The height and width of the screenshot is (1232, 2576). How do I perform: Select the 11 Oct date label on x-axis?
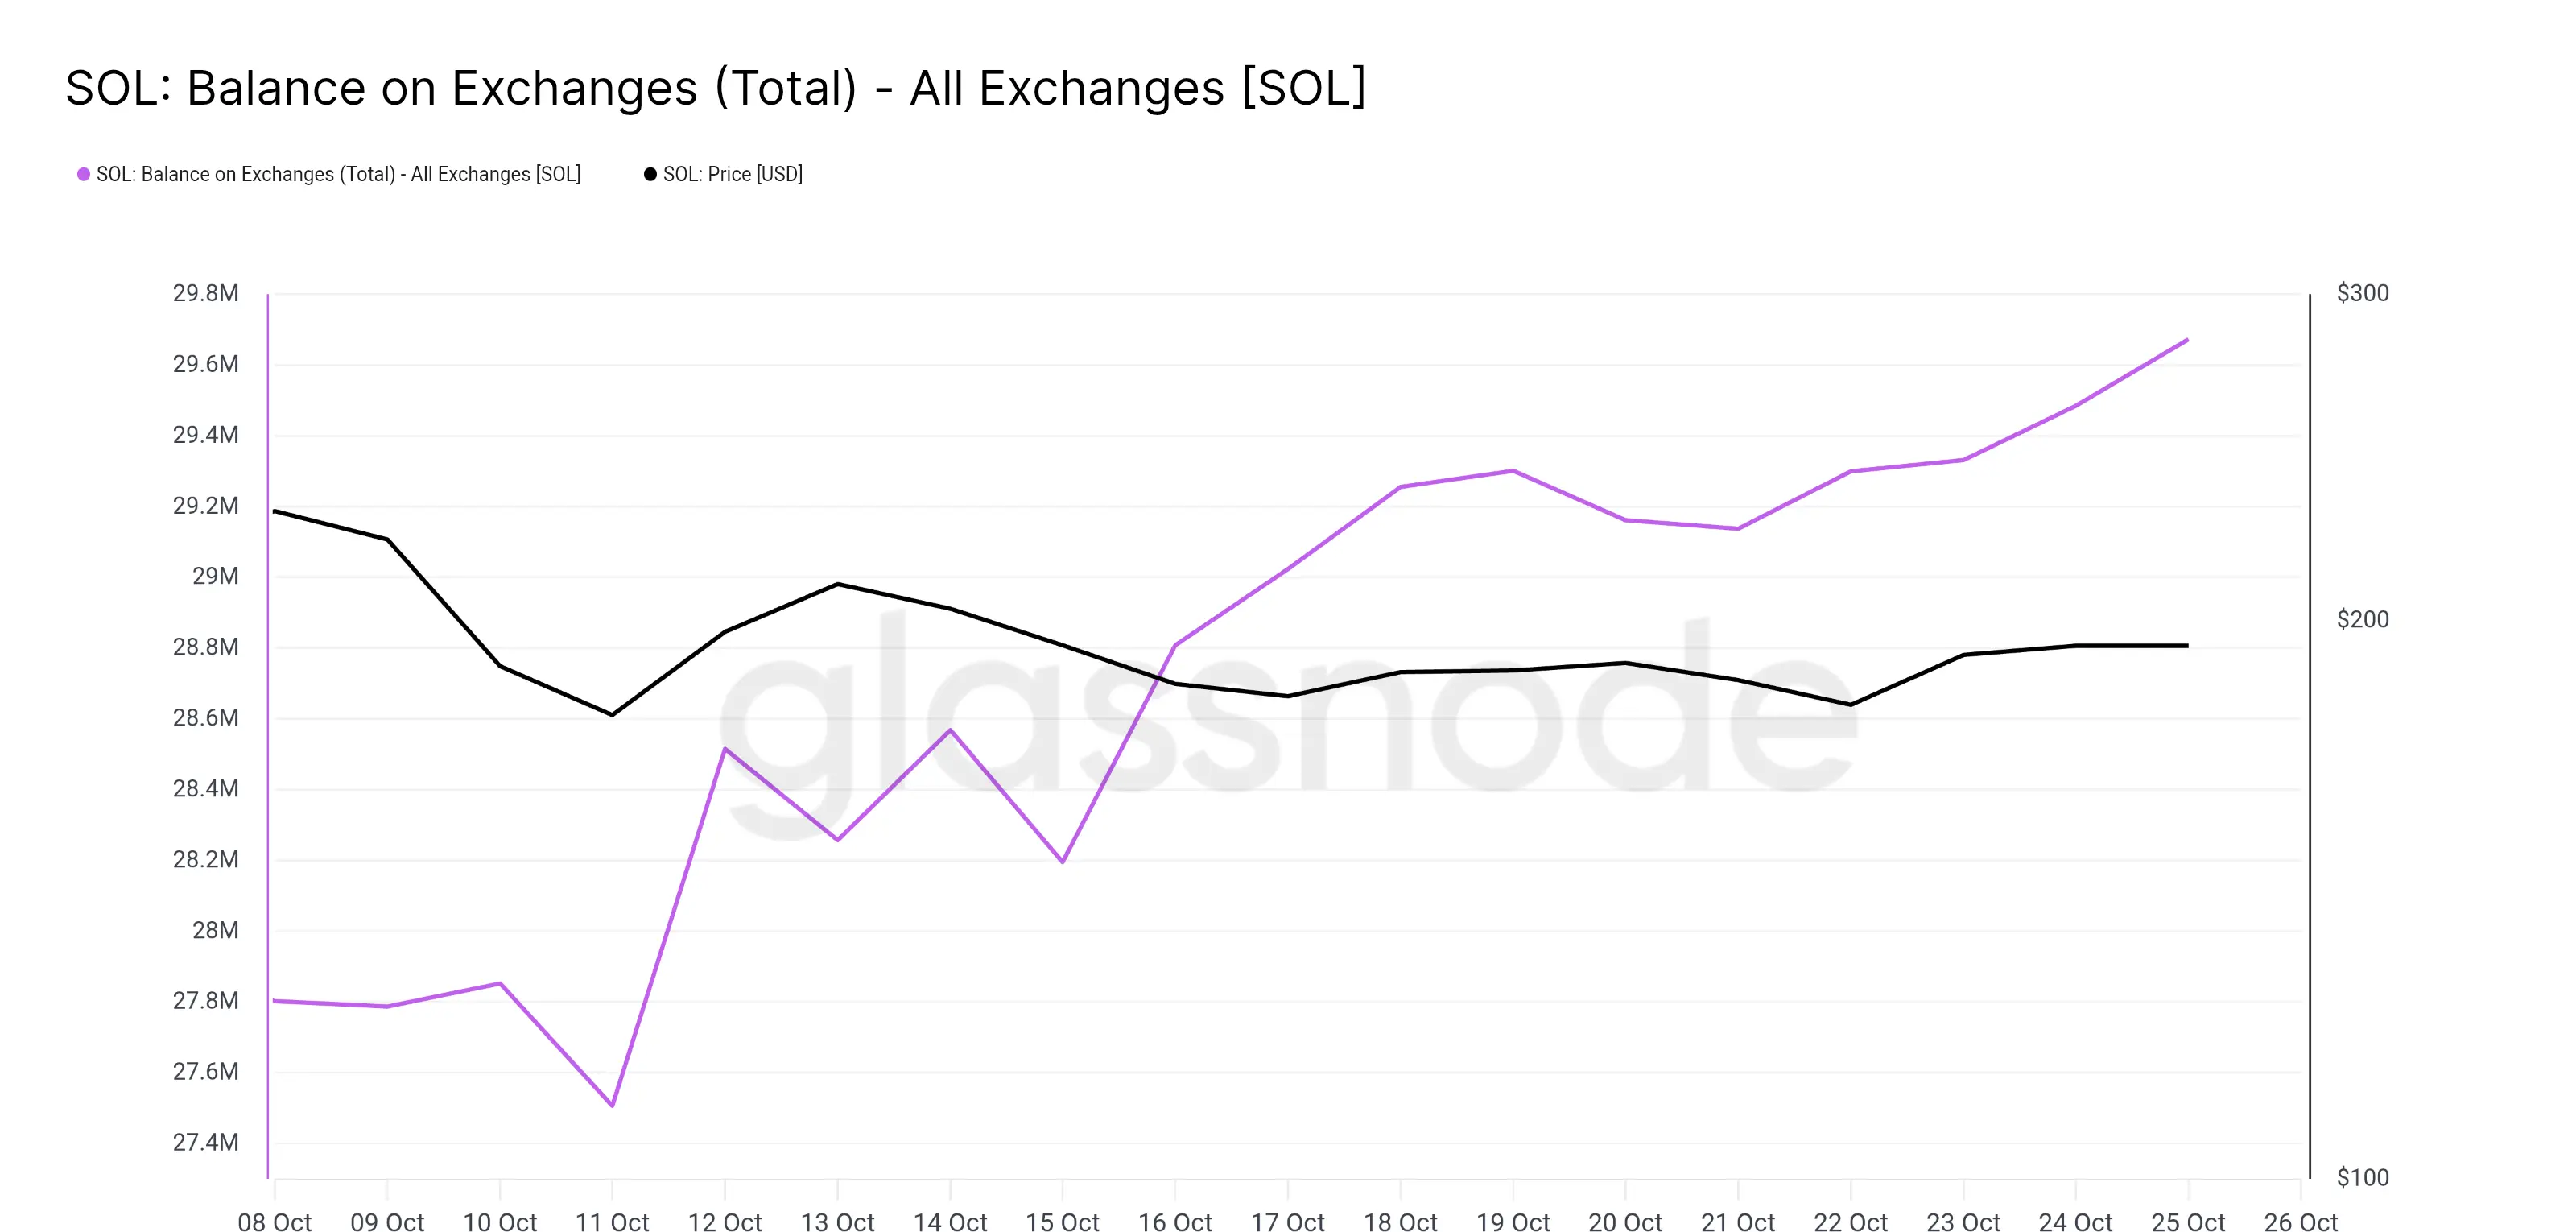(612, 1221)
